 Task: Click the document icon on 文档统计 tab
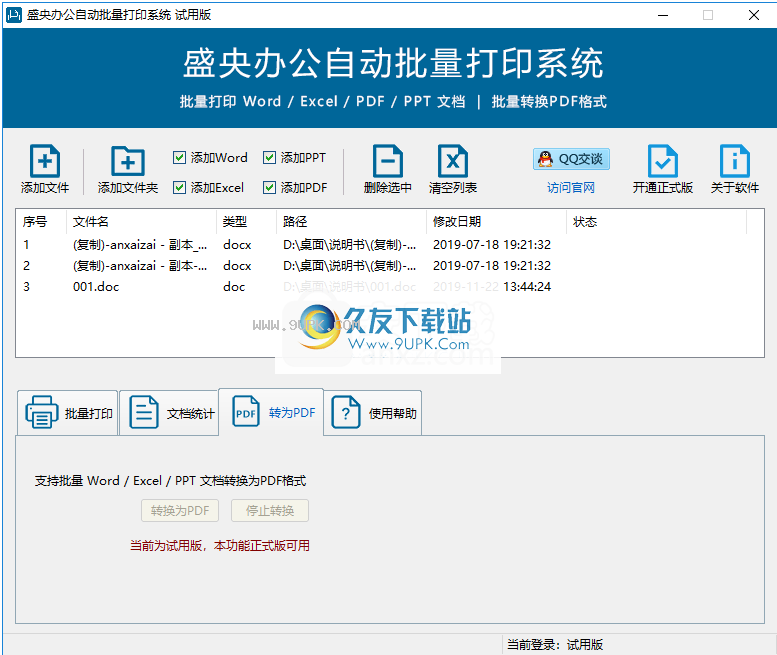144,412
